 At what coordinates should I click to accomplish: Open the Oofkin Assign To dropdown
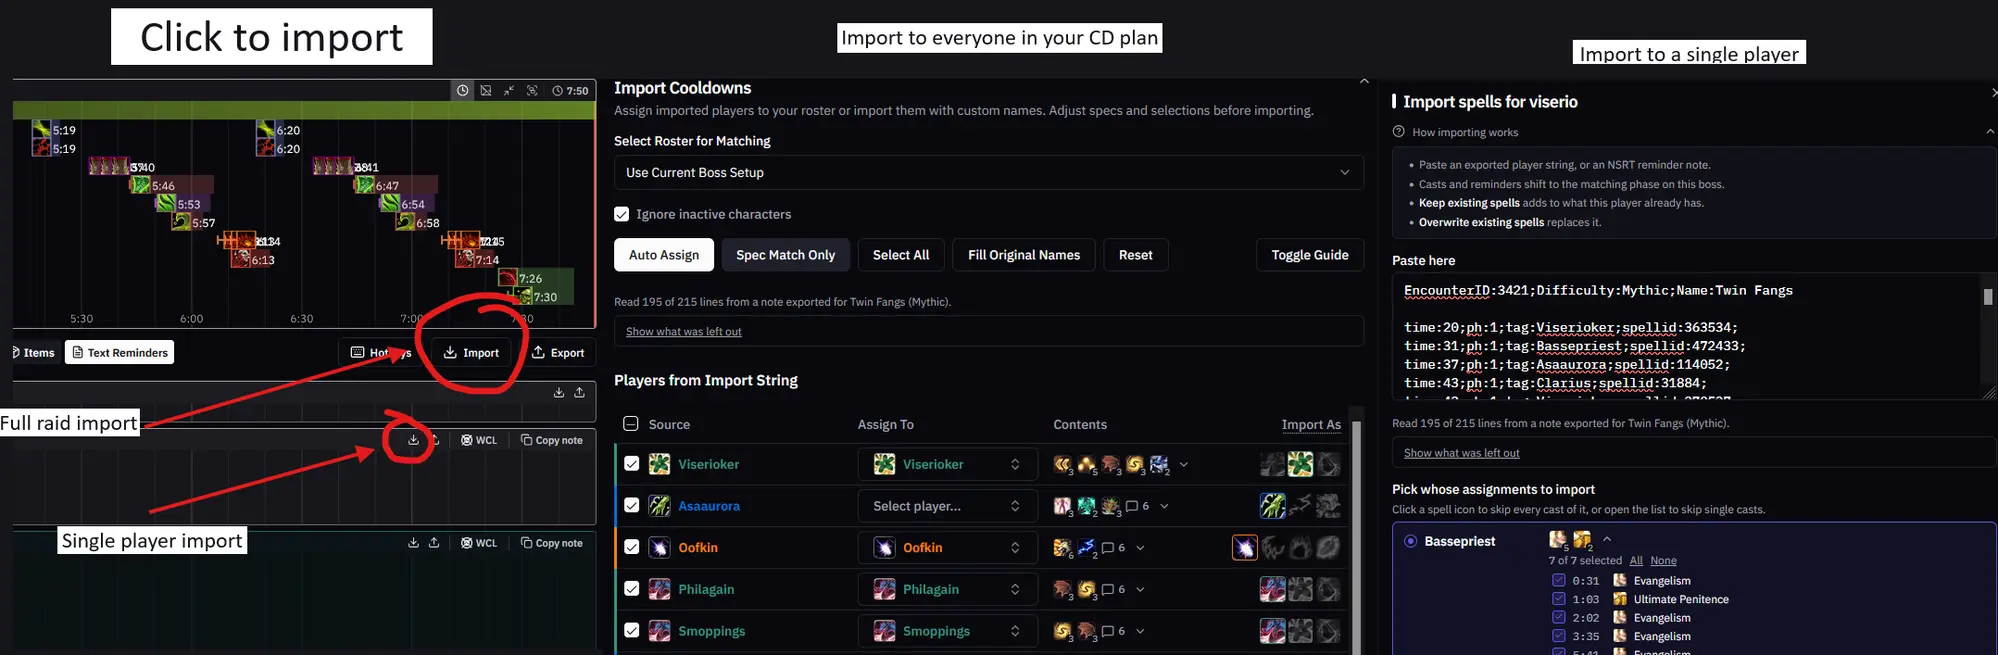click(946, 547)
